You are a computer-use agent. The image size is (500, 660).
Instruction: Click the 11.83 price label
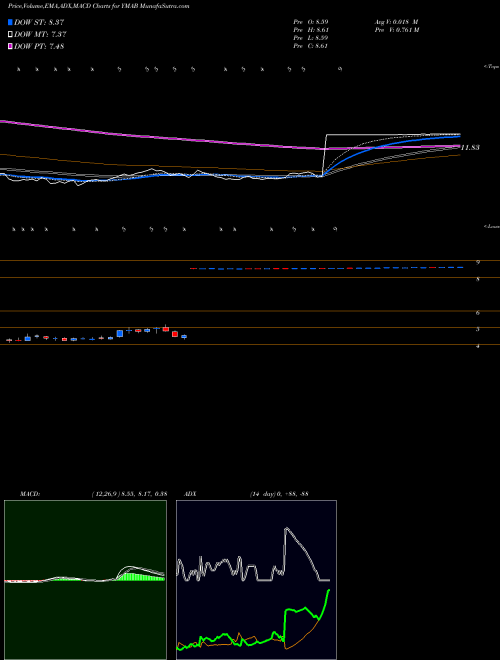tap(470, 148)
